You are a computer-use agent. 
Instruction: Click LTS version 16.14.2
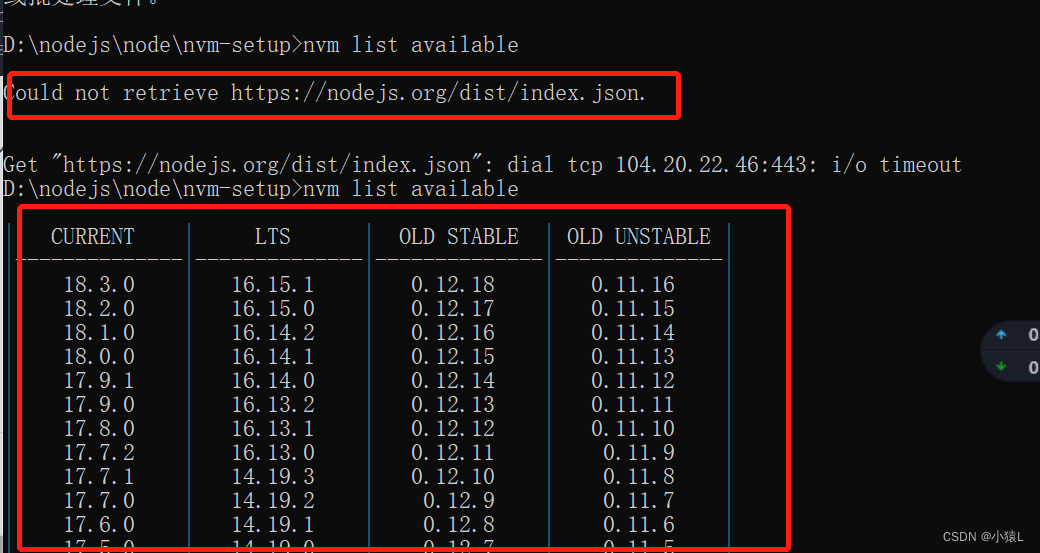point(273,332)
